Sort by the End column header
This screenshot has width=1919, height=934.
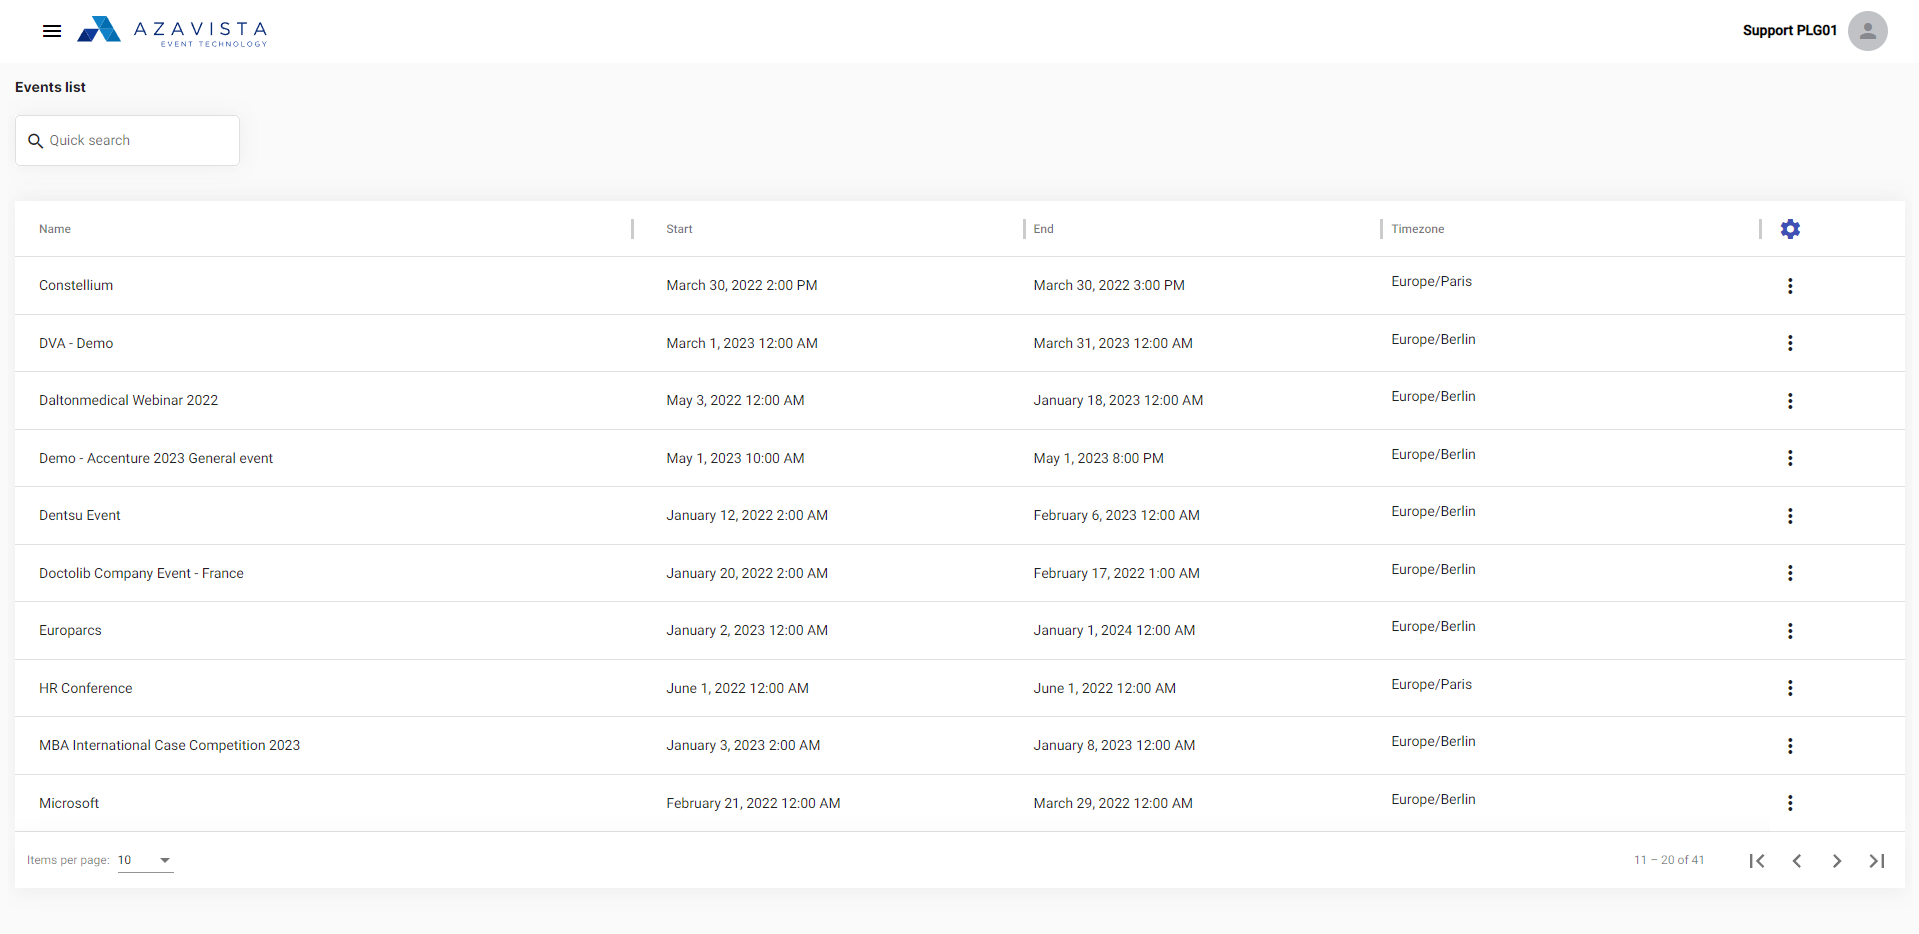tap(1043, 229)
